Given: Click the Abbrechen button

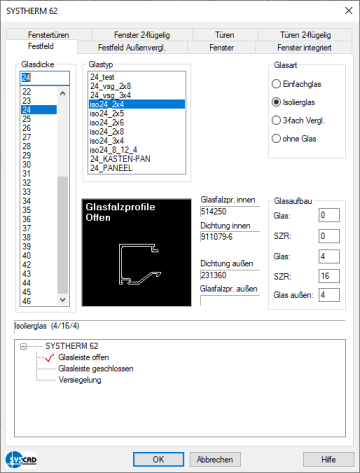Looking at the screenshot, I should [215, 460].
